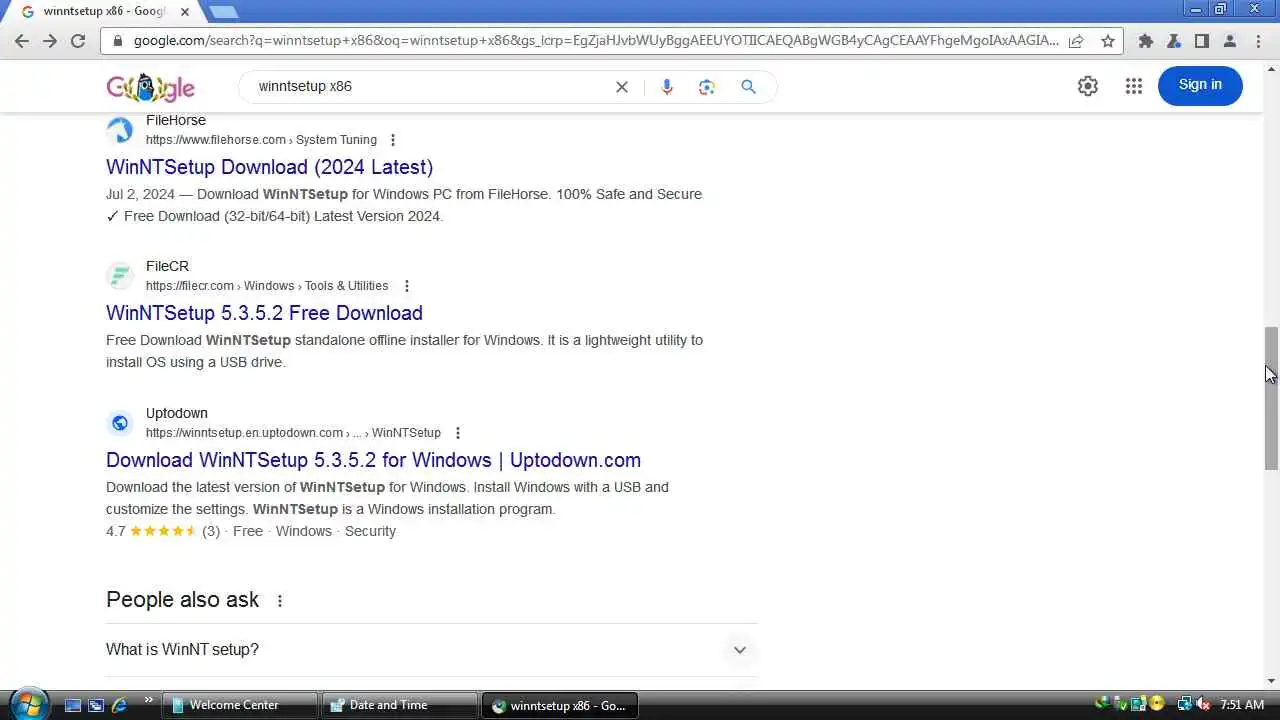1280x720 pixels.
Task: Open Google apps grid
Action: point(1133,86)
